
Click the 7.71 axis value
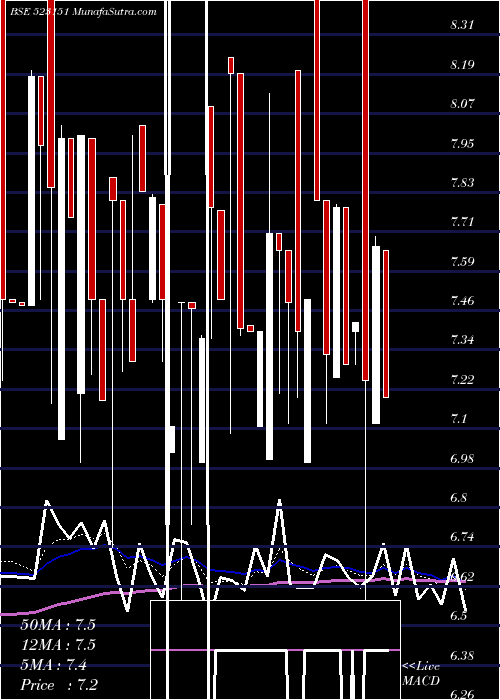click(x=462, y=222)
